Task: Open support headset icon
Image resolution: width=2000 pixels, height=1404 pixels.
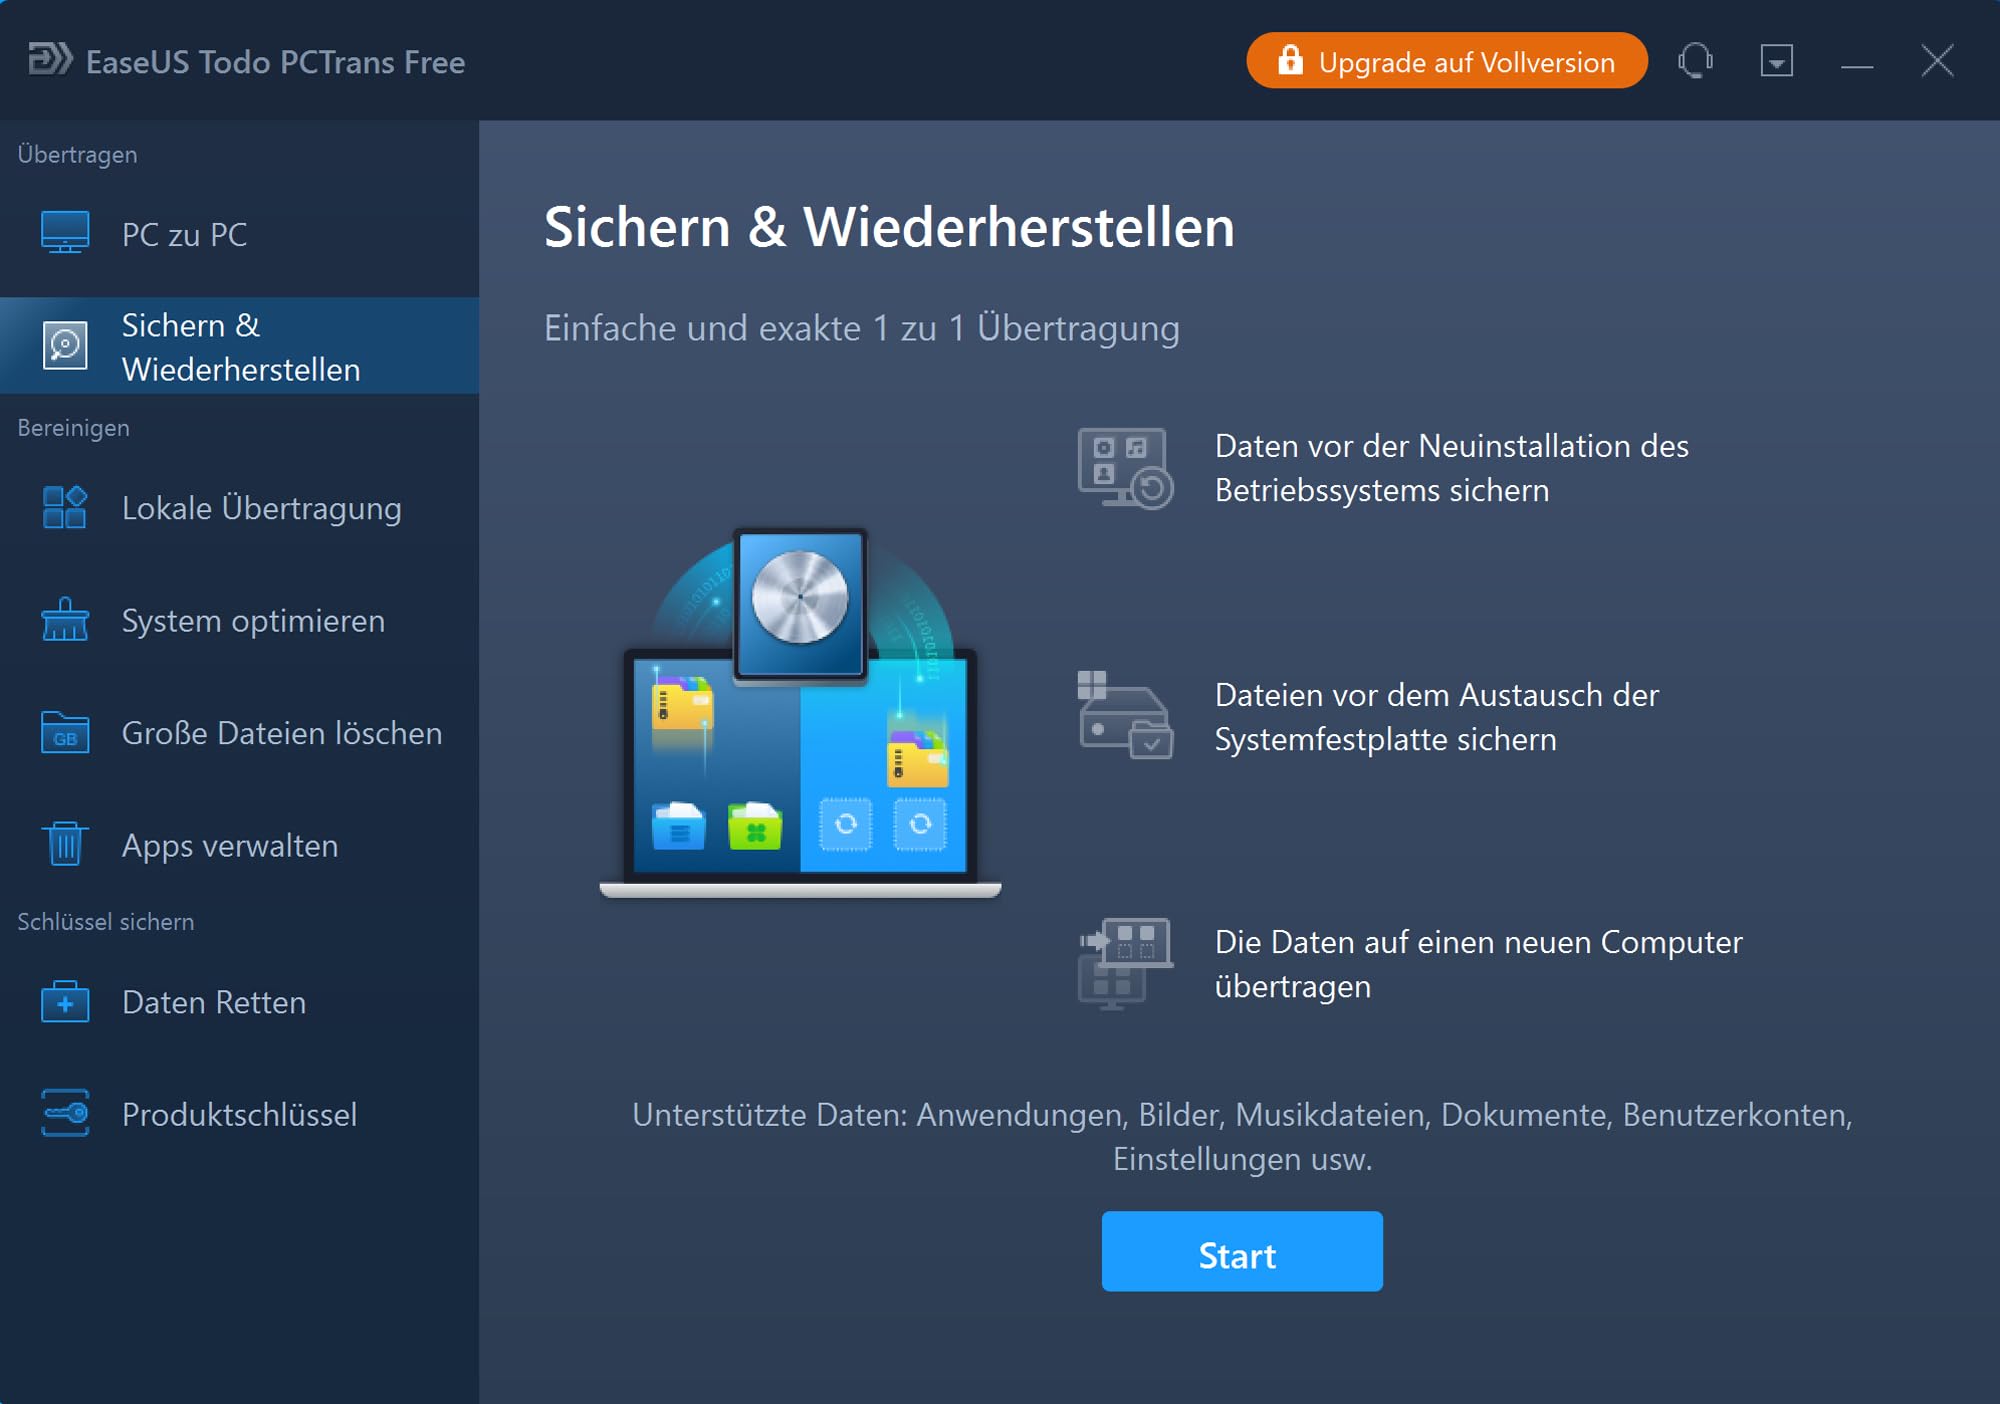Action: (x=1696, y=61)
